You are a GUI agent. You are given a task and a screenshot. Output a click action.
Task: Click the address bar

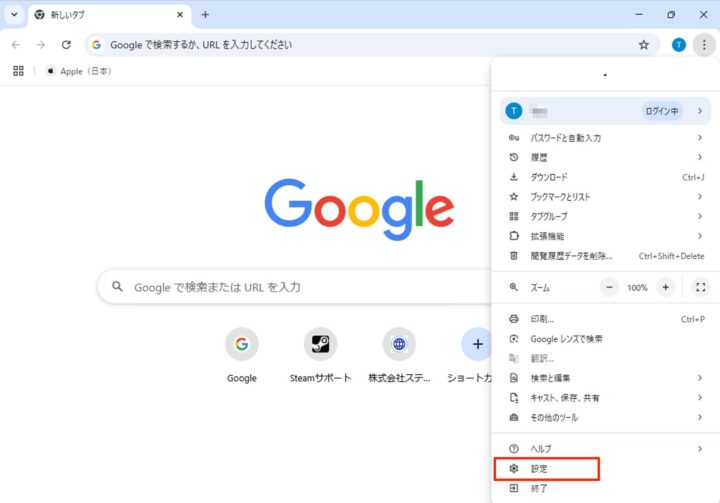tap(372, 45)
